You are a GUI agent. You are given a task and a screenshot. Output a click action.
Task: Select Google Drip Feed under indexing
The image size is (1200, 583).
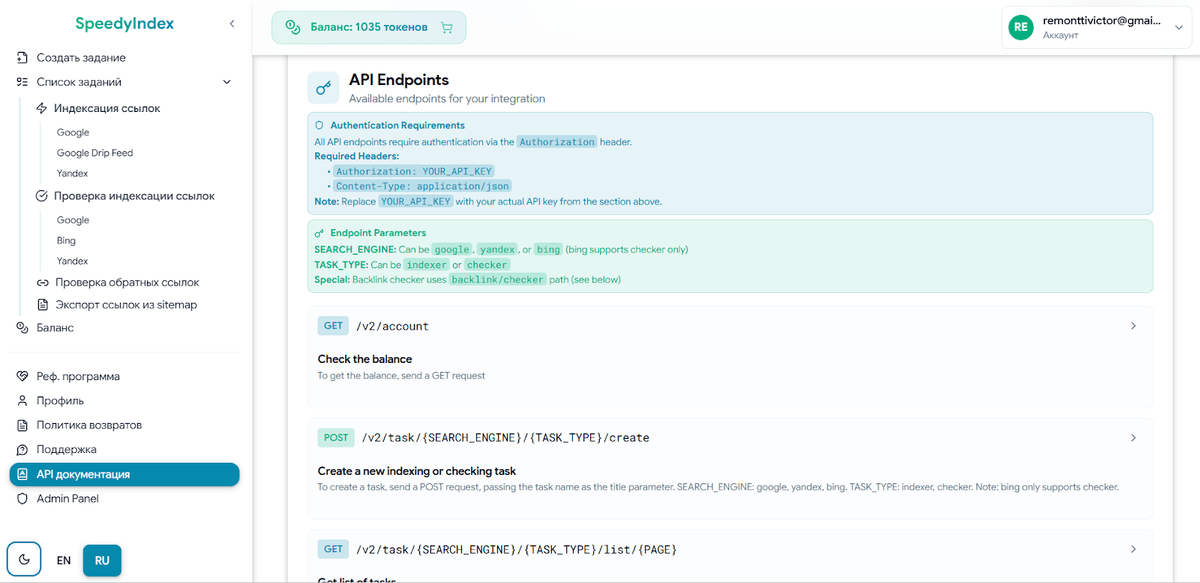(x=95, y=153)
